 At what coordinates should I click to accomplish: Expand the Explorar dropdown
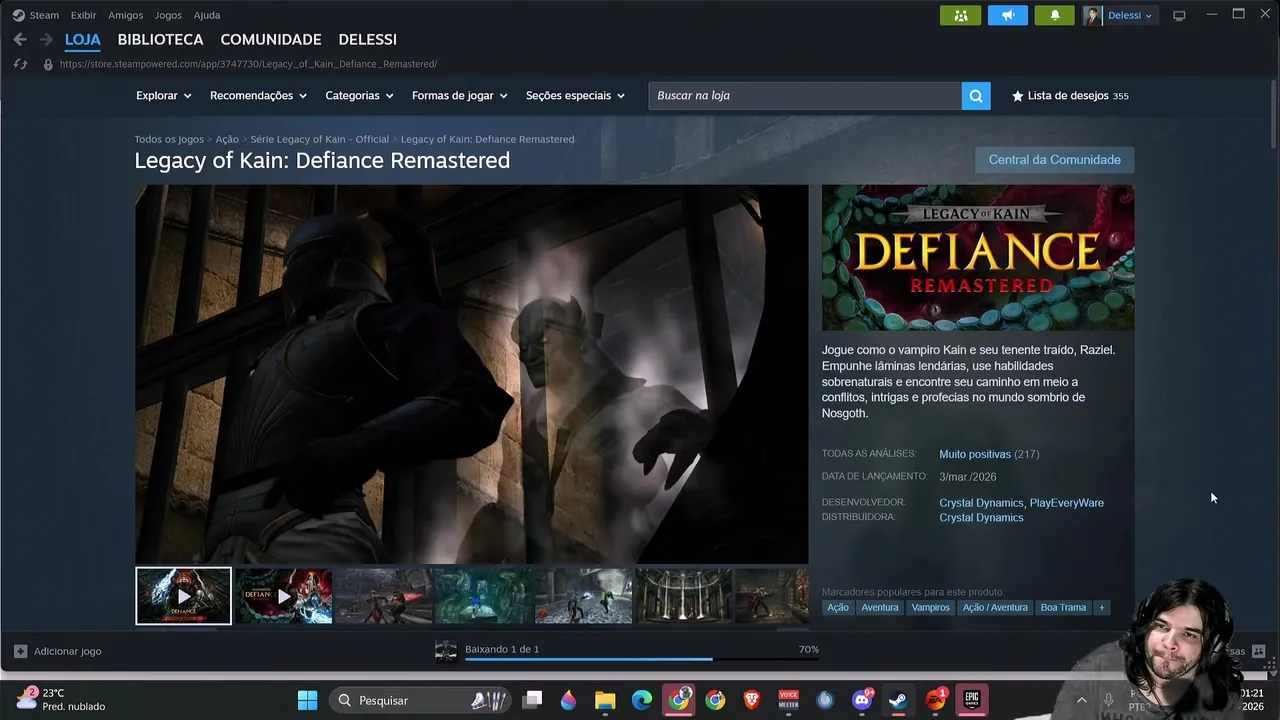(163, 96)
